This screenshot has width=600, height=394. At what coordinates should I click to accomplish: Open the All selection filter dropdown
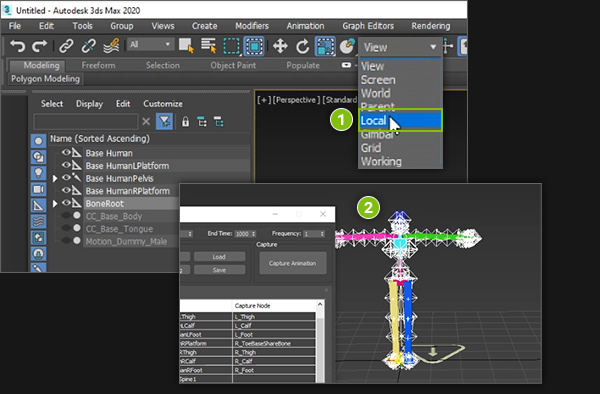(150, 44)
